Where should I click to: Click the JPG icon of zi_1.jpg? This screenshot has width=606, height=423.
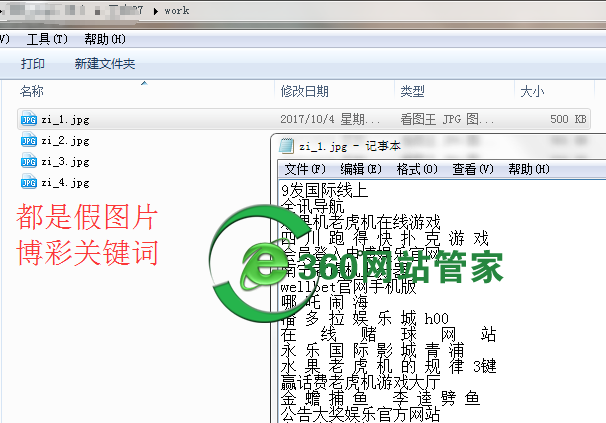point(29,119)
